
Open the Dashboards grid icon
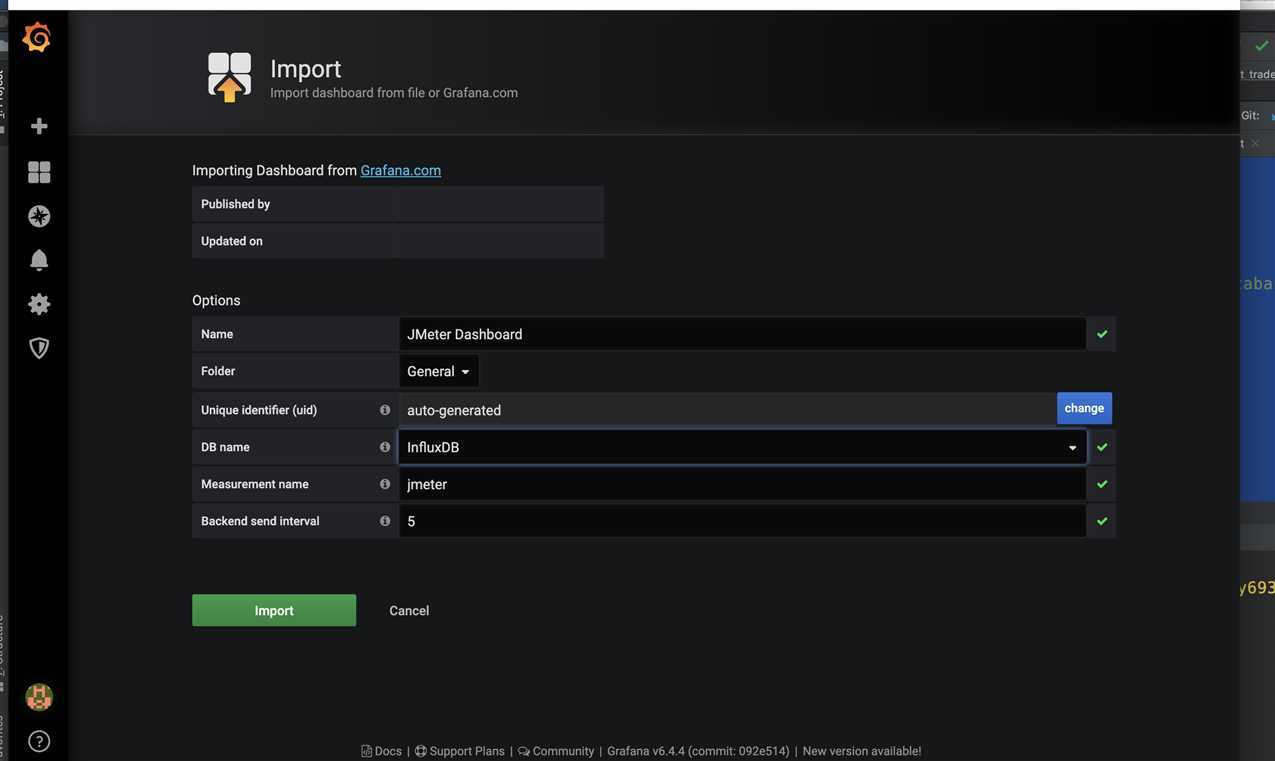(x=39, y=172)
